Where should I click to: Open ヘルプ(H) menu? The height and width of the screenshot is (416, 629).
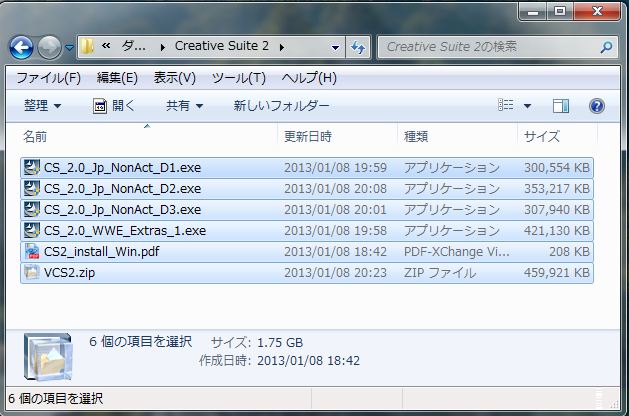pyautogui.click(x=309, y=78)
